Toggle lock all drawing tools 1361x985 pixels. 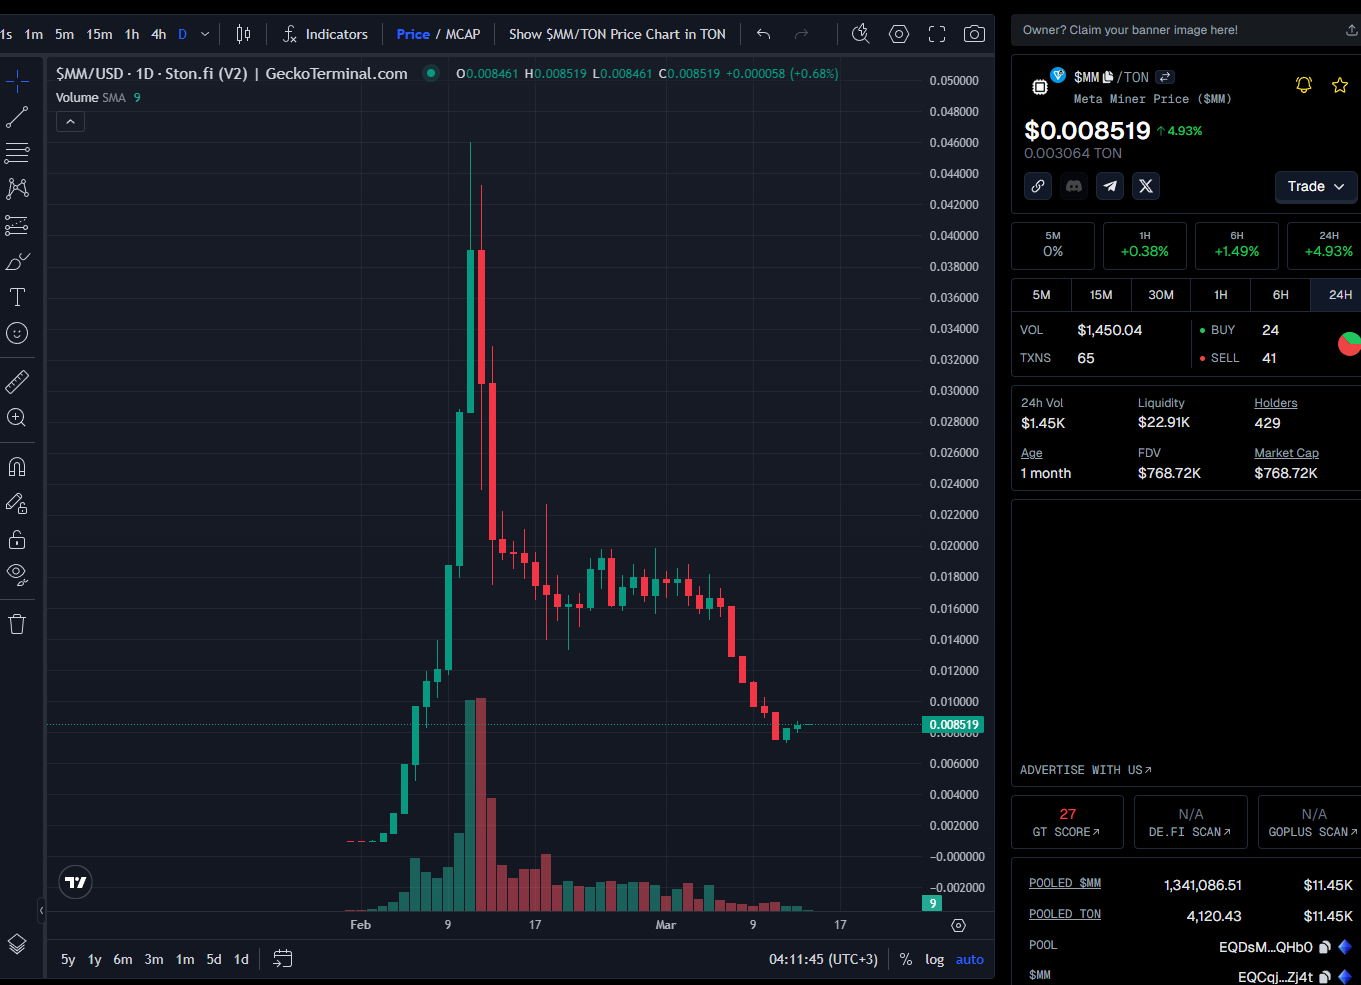pos(17,539)
